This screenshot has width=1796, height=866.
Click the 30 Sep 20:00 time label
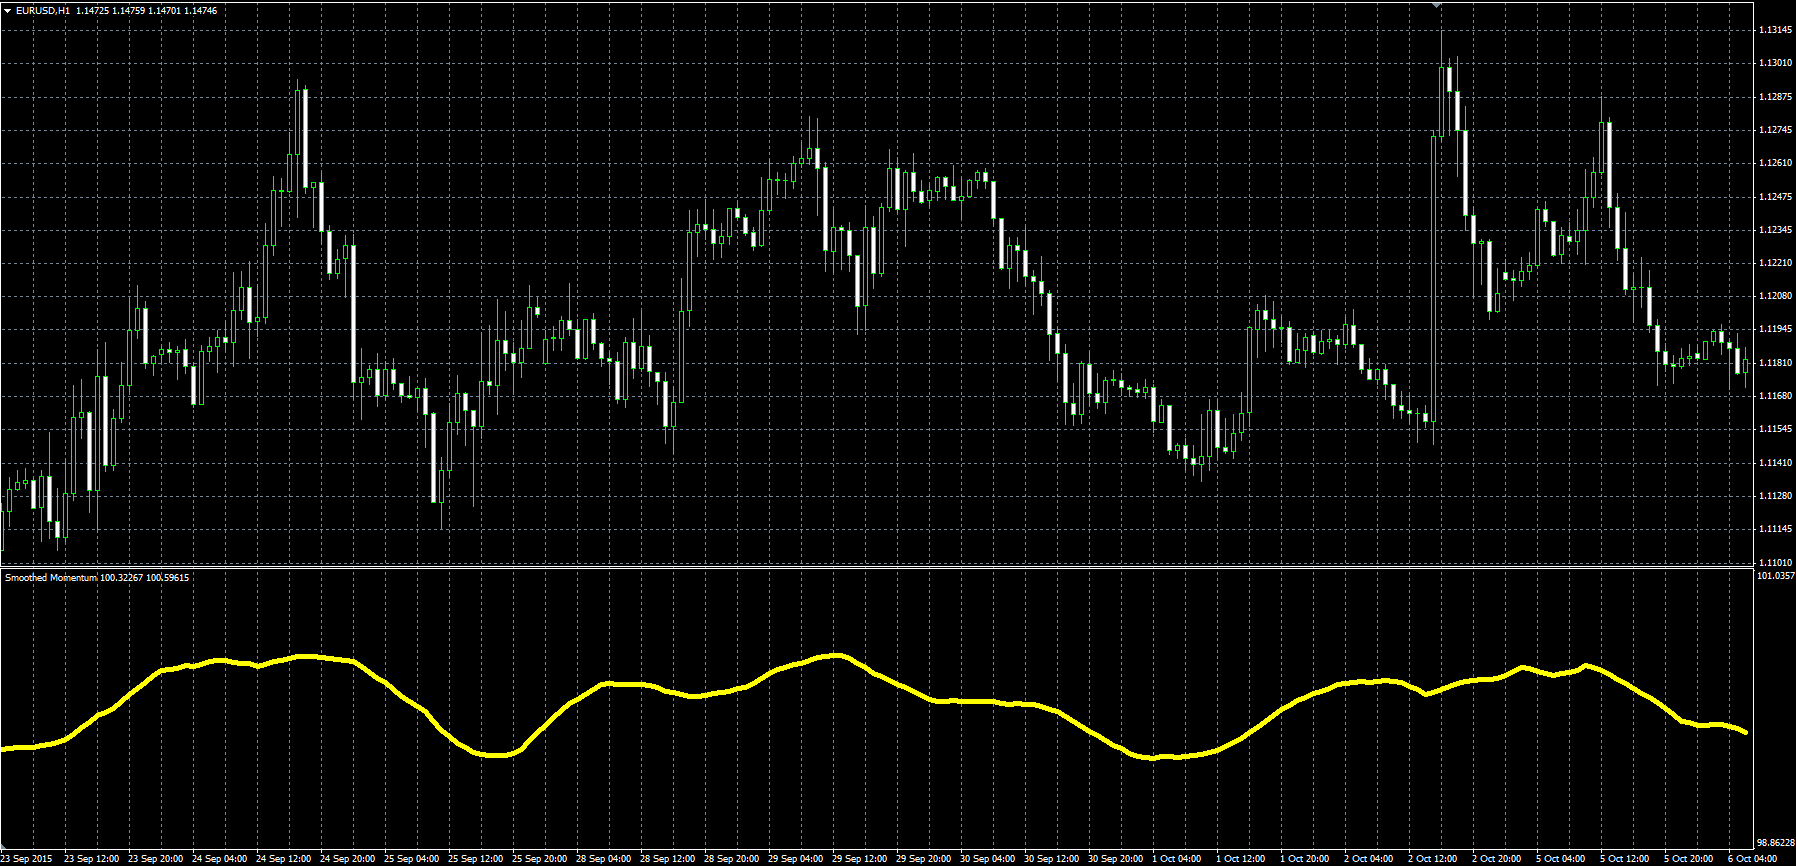tap(1116, 859)
